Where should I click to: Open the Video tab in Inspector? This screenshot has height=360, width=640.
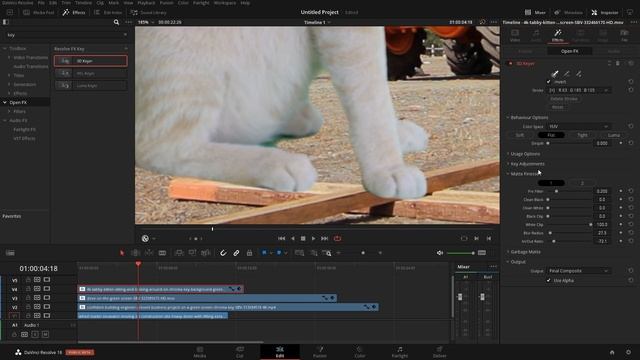tap(515, 35)
